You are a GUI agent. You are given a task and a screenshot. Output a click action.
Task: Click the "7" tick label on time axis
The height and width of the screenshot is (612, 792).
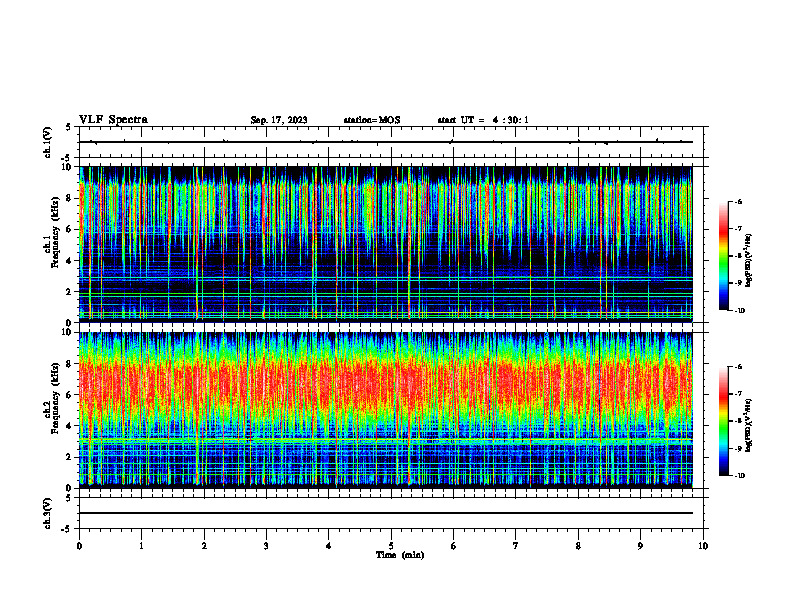(516, 546)
